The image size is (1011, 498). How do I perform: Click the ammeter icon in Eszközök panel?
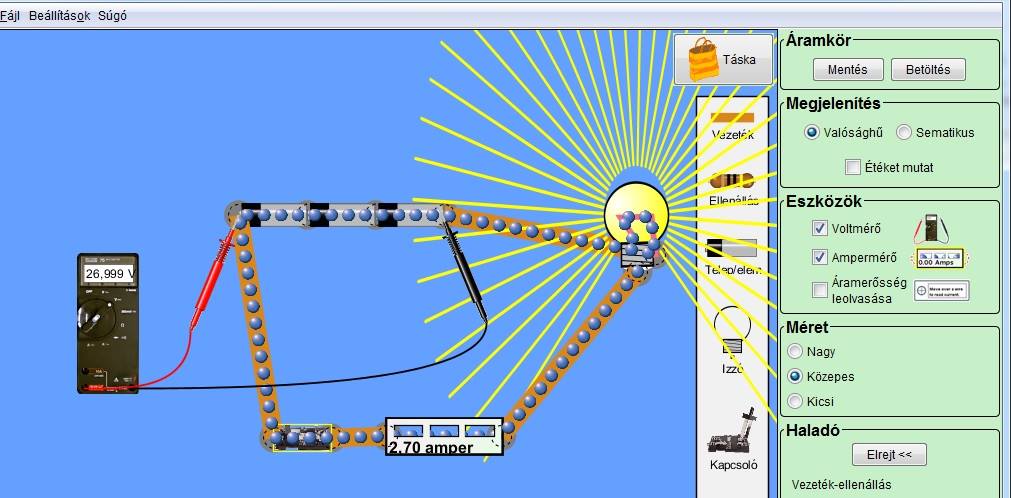tap(939, 258)
